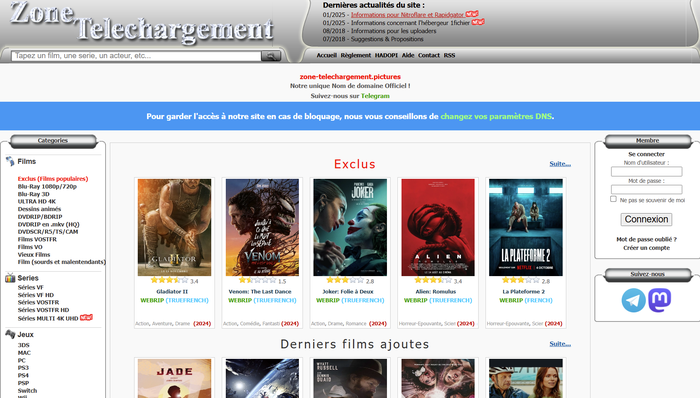Select 'Séries VOSTFR HD' category
The width and height of the screenshot is (700, 398).
click(x=43, y=310)
